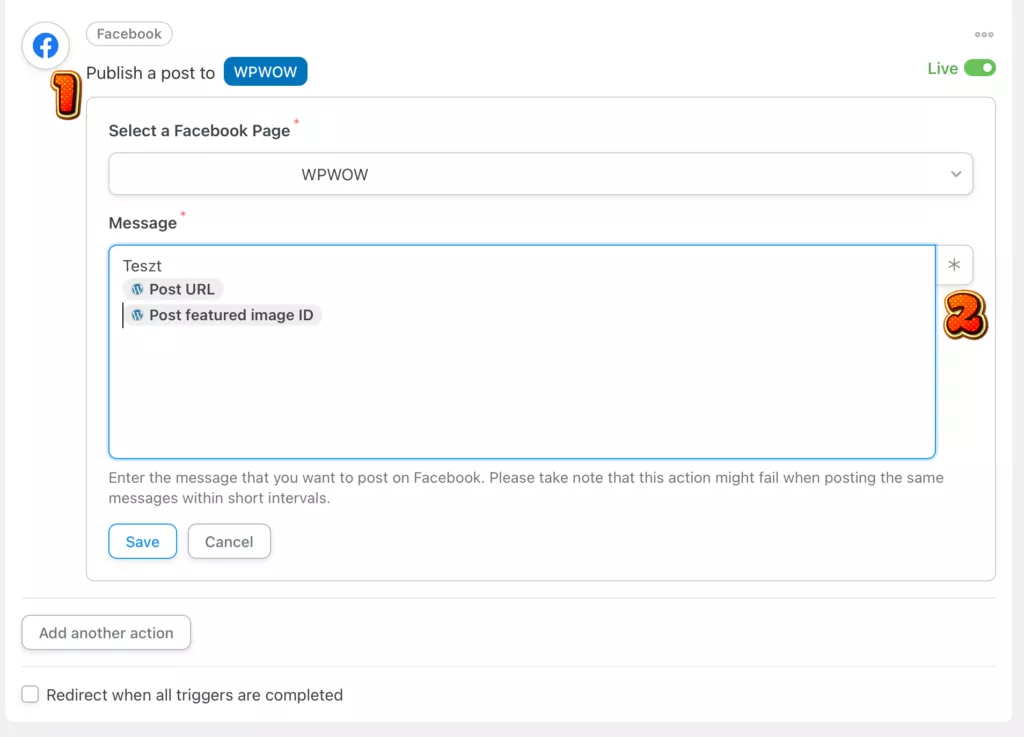Click the WordPress icon on the Post URL token
Image resolution: width=1024 pixels, height=737 pixels.
click(137, 289)
